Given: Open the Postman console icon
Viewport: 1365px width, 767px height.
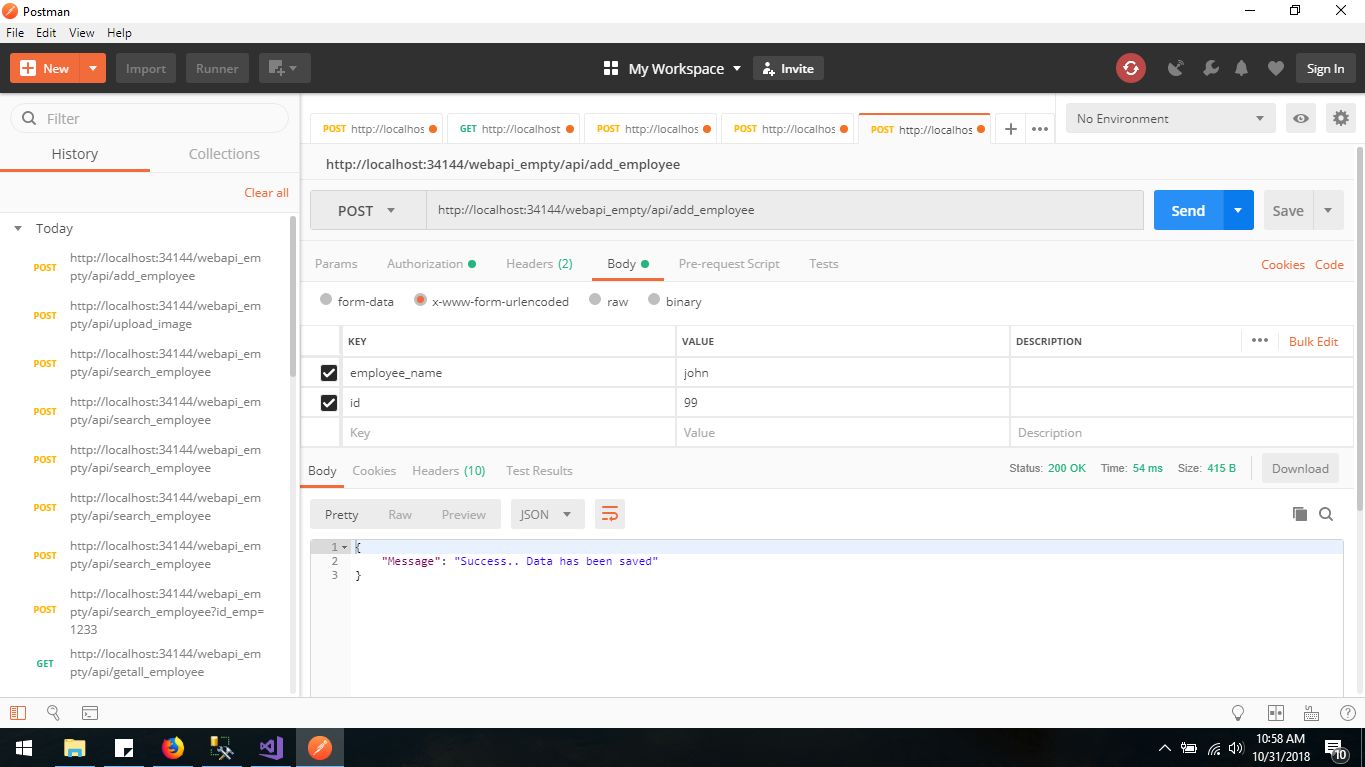Looking at the screenshot, I should (x=89, y=713).
